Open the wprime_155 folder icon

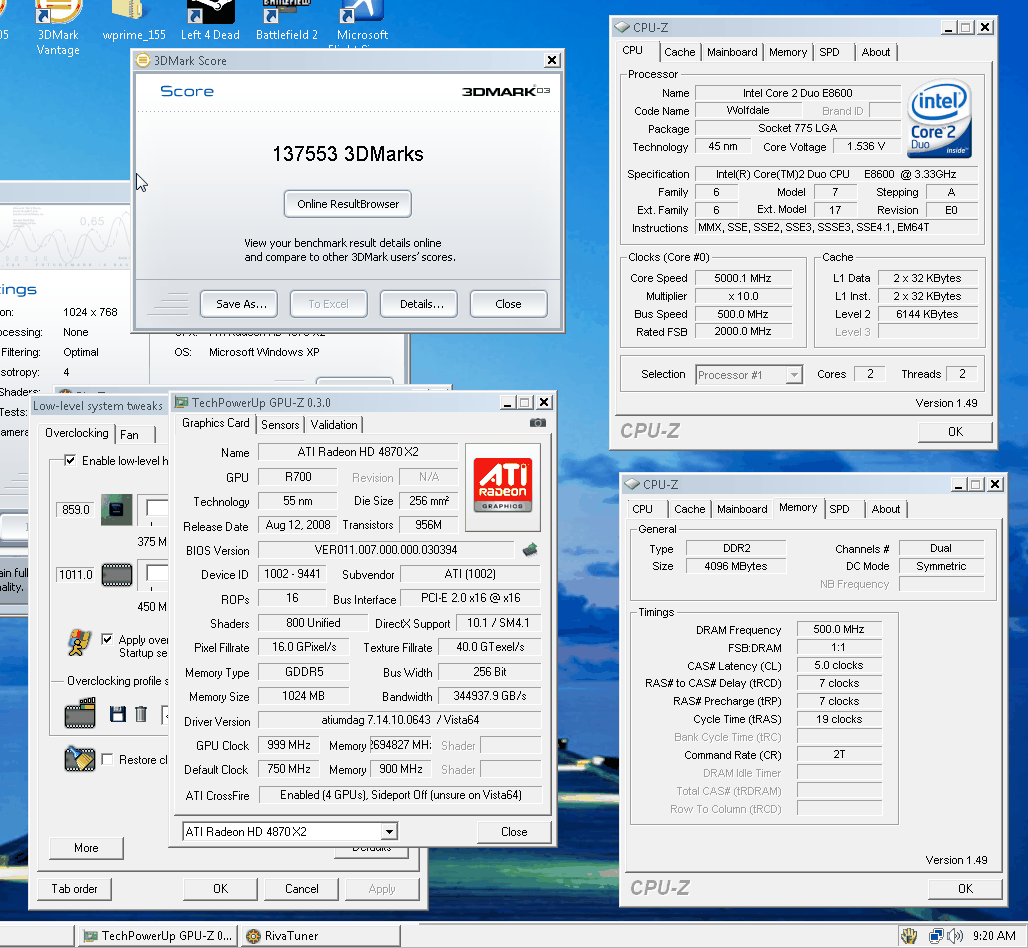coord(134,22)
